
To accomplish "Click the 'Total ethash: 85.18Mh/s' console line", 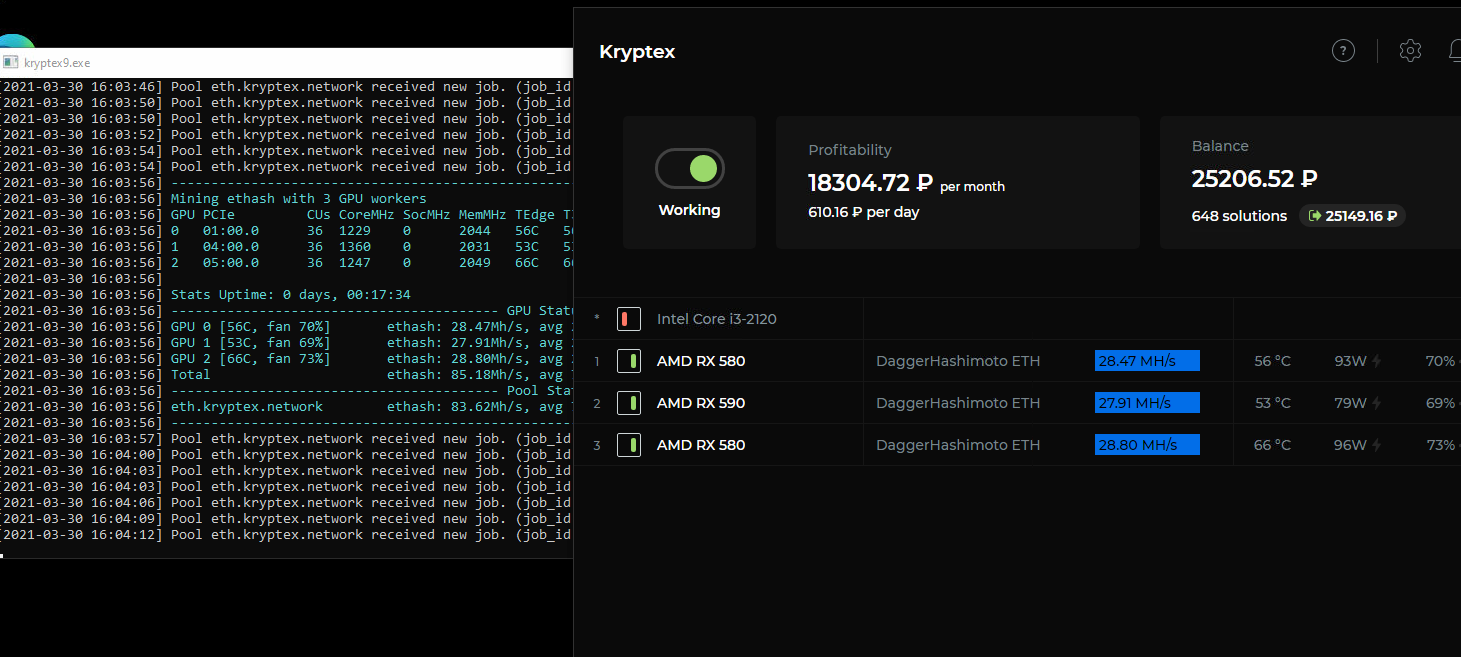I will click(x=286, y=375).
